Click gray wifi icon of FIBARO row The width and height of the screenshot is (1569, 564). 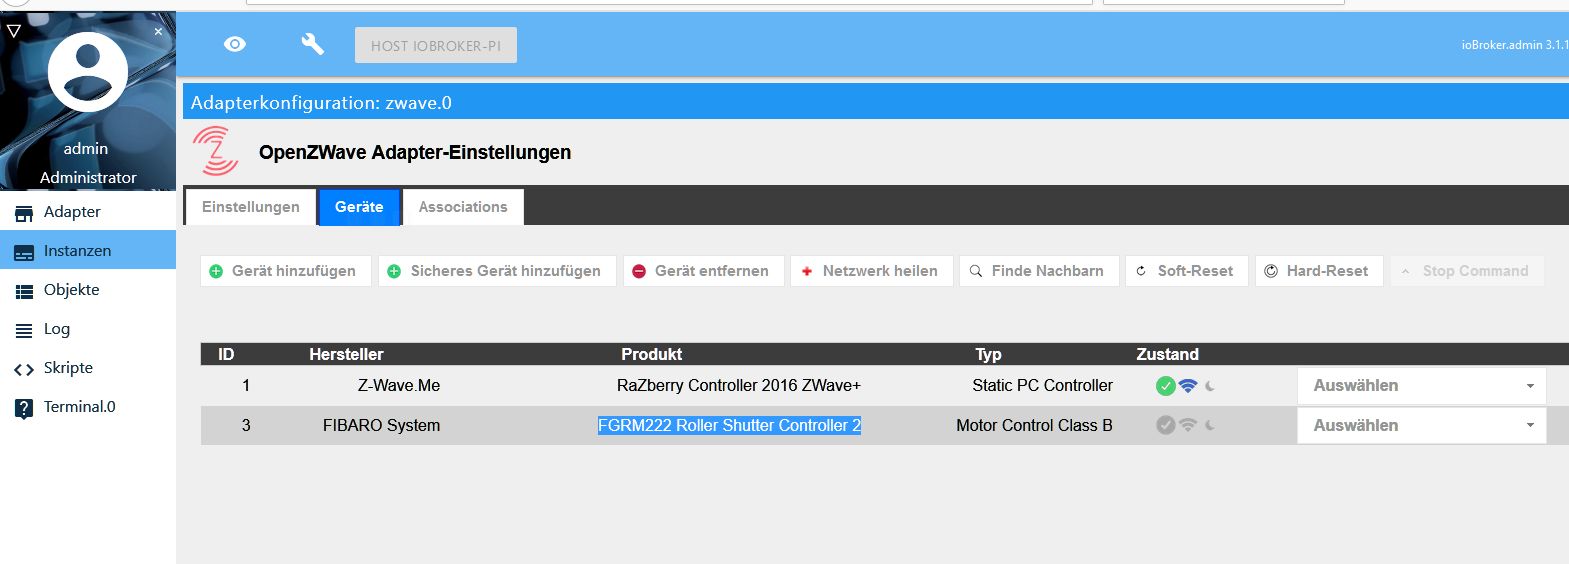click(x=1188, y=425)
